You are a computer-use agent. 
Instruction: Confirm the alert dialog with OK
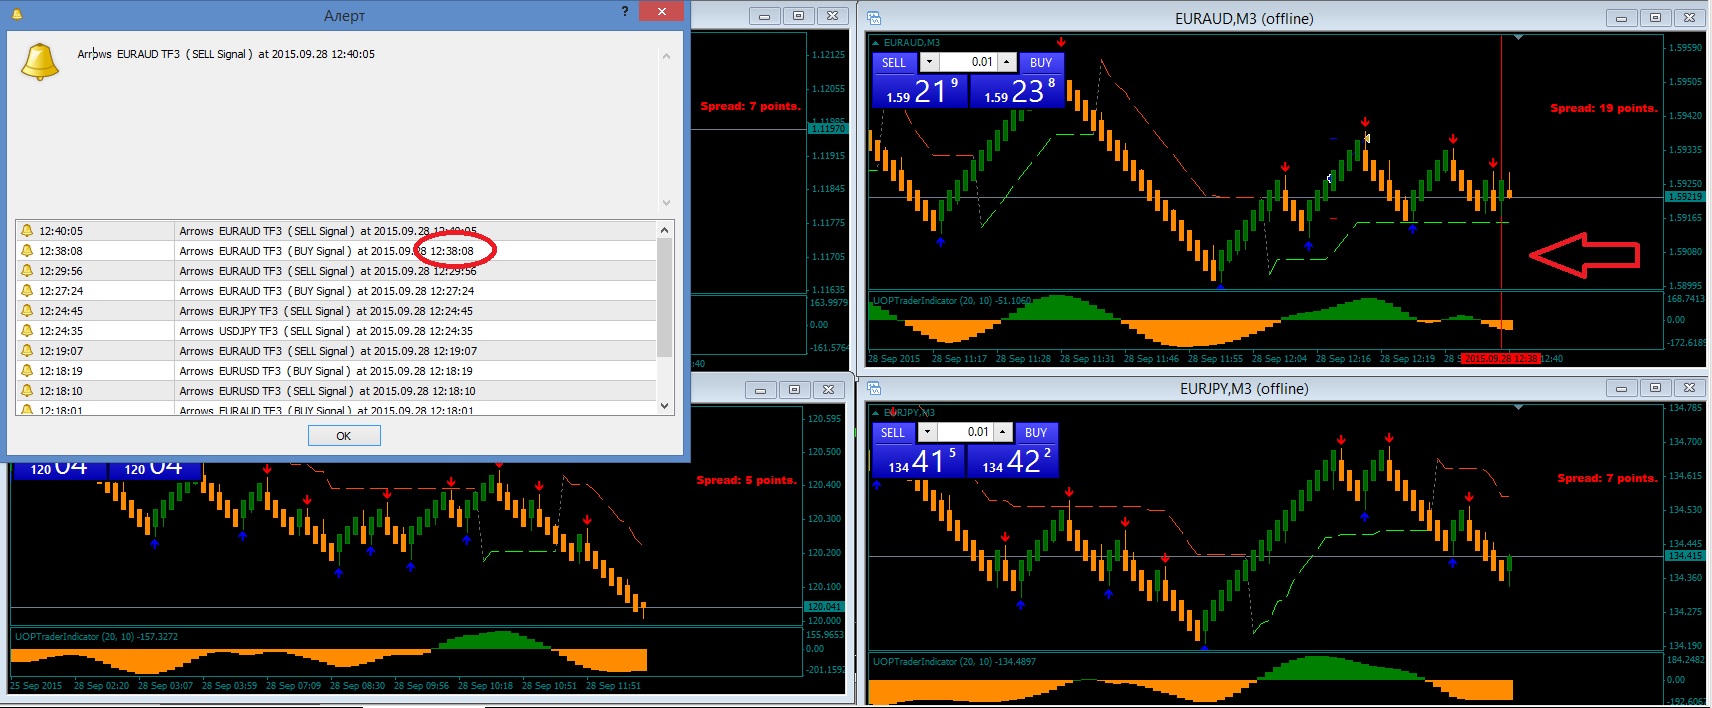344,436
